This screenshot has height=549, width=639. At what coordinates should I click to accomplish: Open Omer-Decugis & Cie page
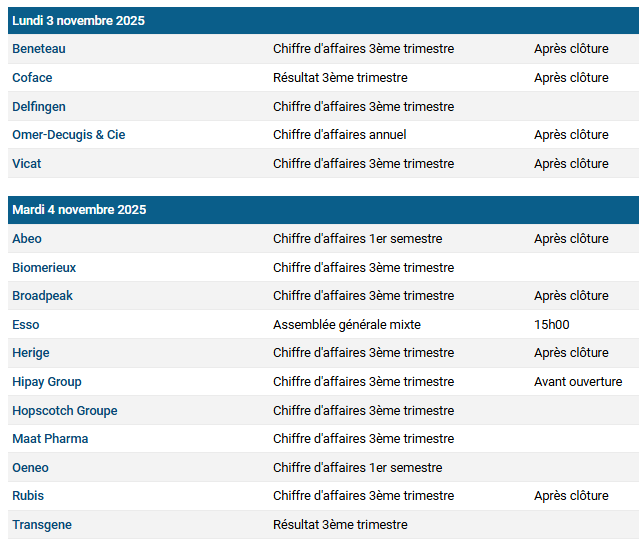(x=68, y=134)
